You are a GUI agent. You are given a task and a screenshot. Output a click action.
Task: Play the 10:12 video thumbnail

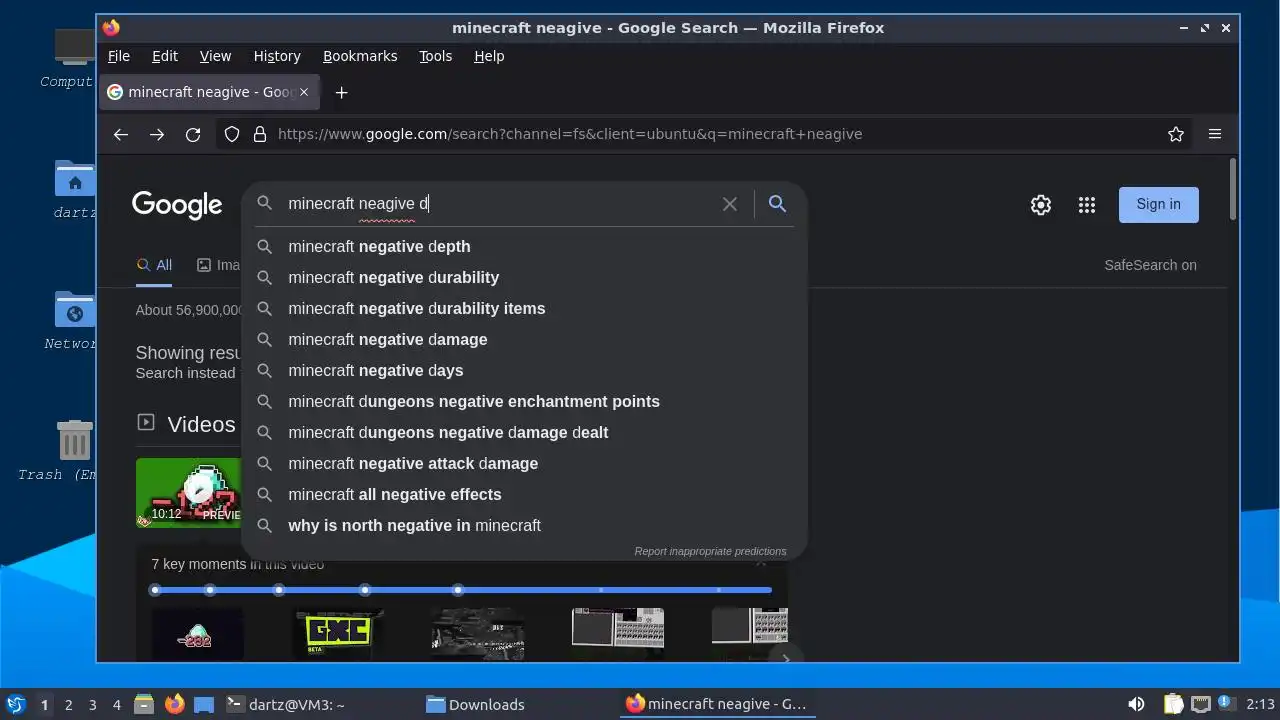[189, 492]
